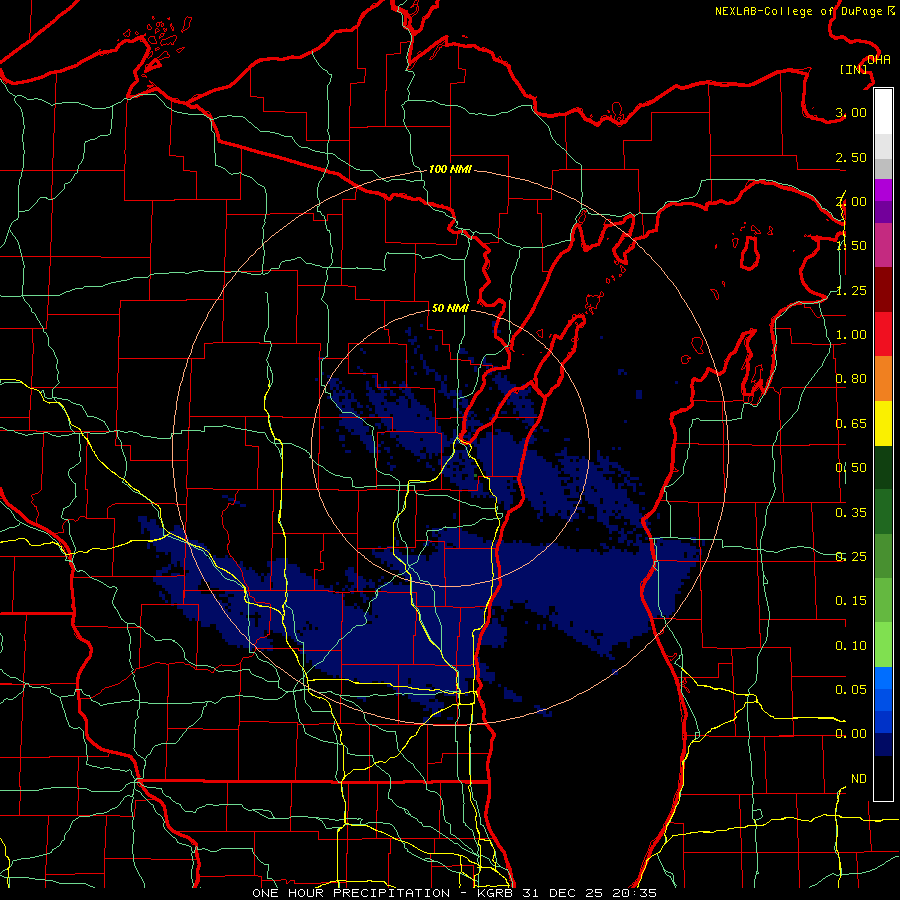The image size is (900, 900).
Task: Click the 0.50 legend value
Action: click(851, 468)
